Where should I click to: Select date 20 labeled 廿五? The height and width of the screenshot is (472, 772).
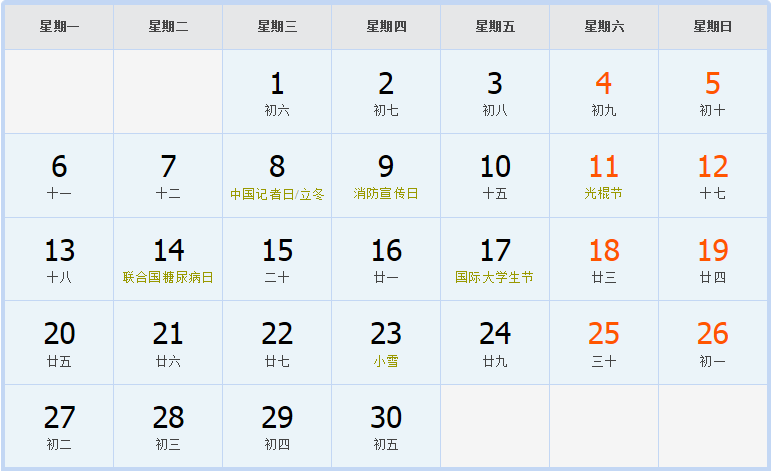point(59,343)
